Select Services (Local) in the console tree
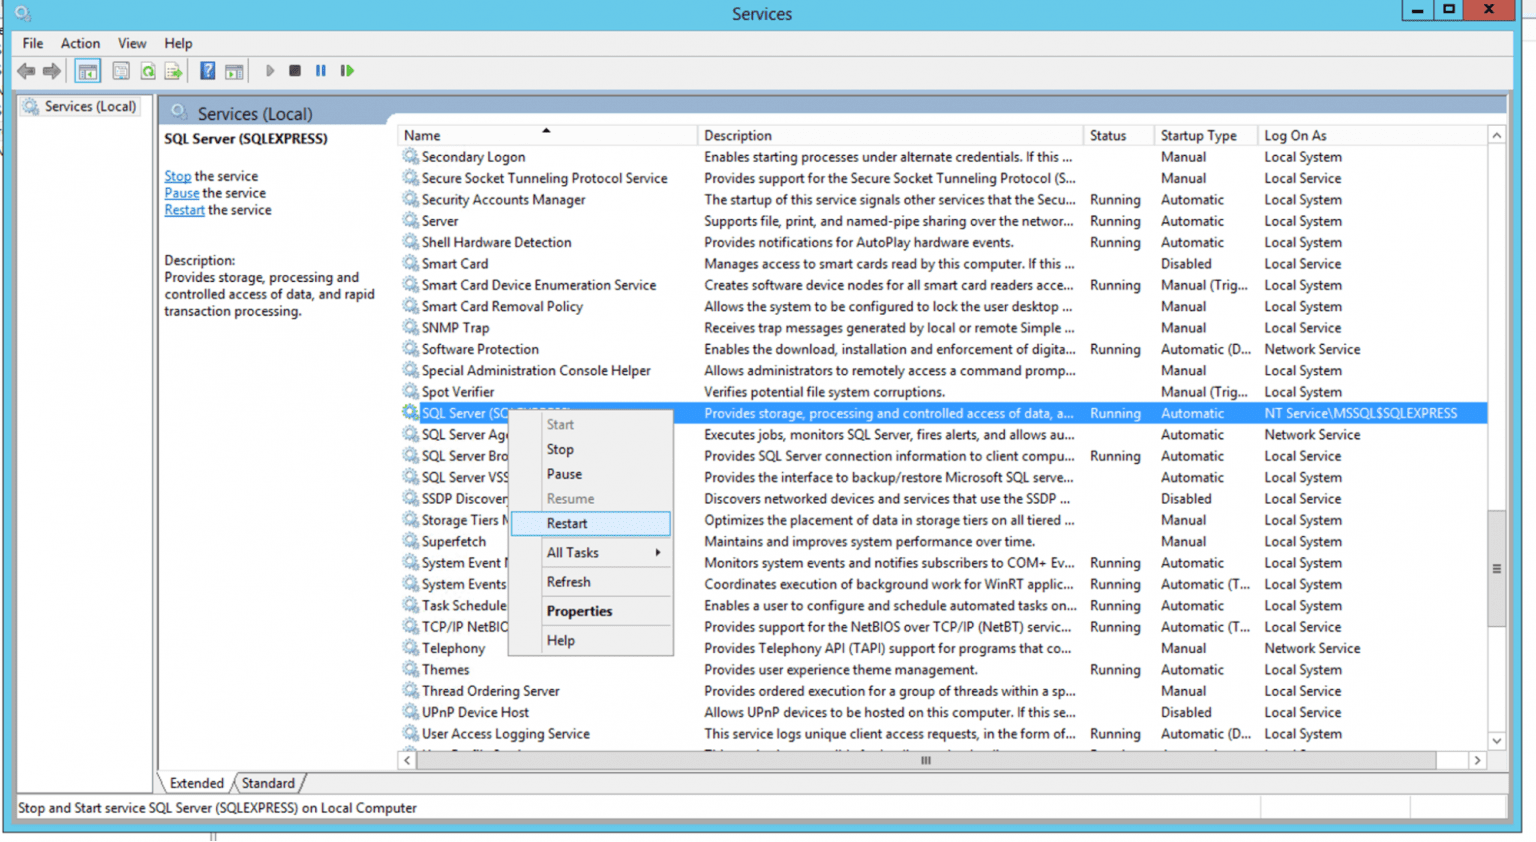This screenshot has height=842, width=1536. (90, 106)
